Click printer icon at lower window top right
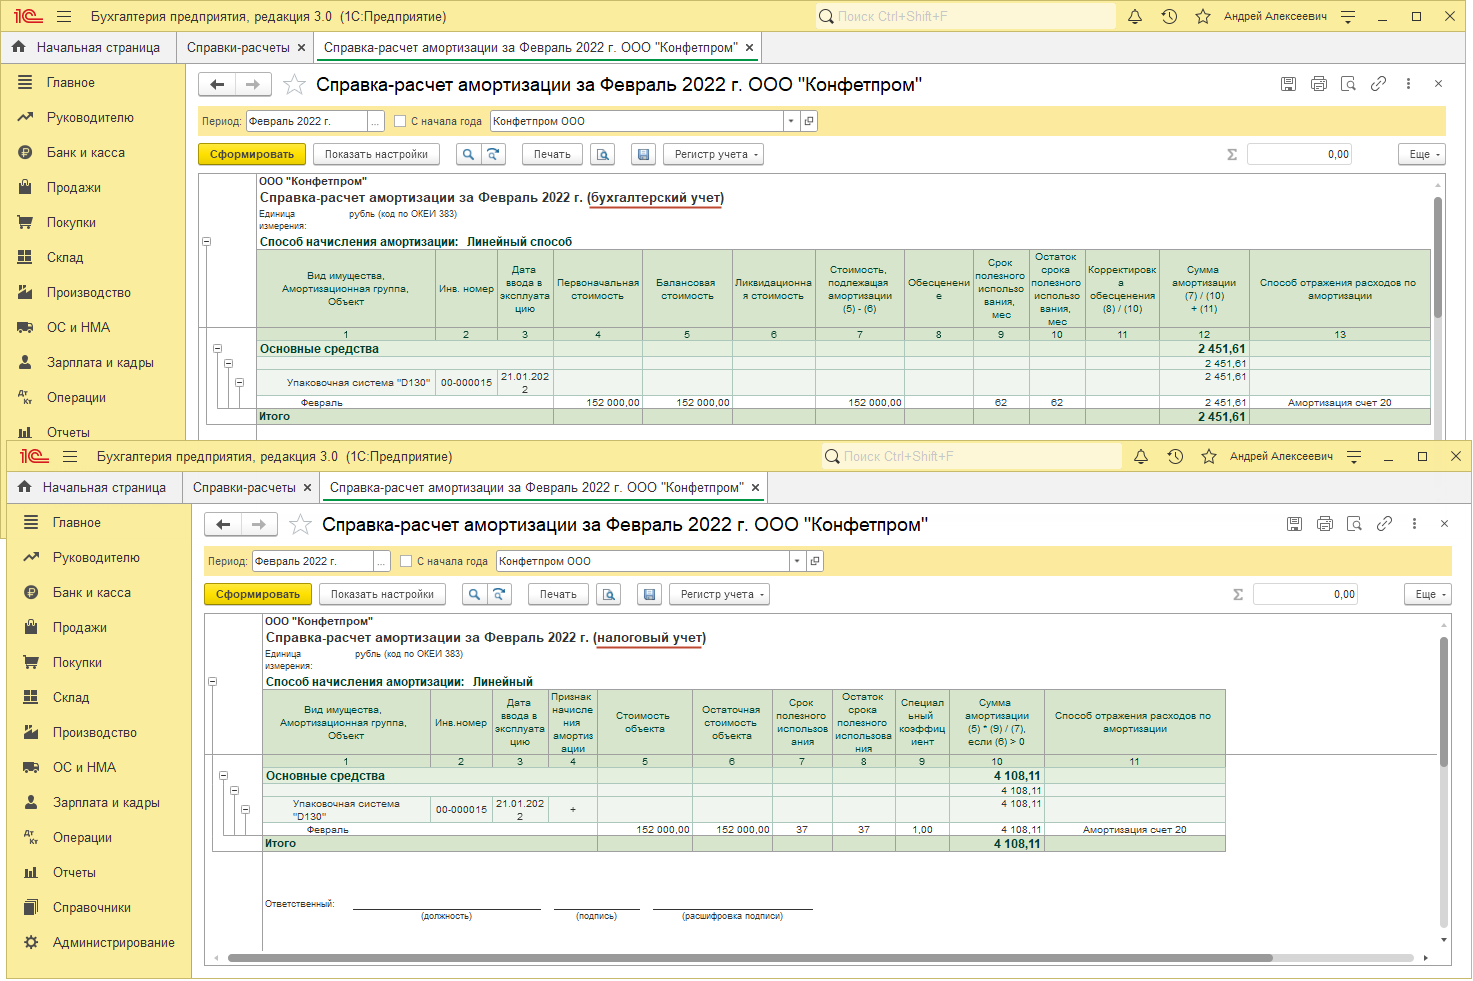 (x=1324, y=524)
